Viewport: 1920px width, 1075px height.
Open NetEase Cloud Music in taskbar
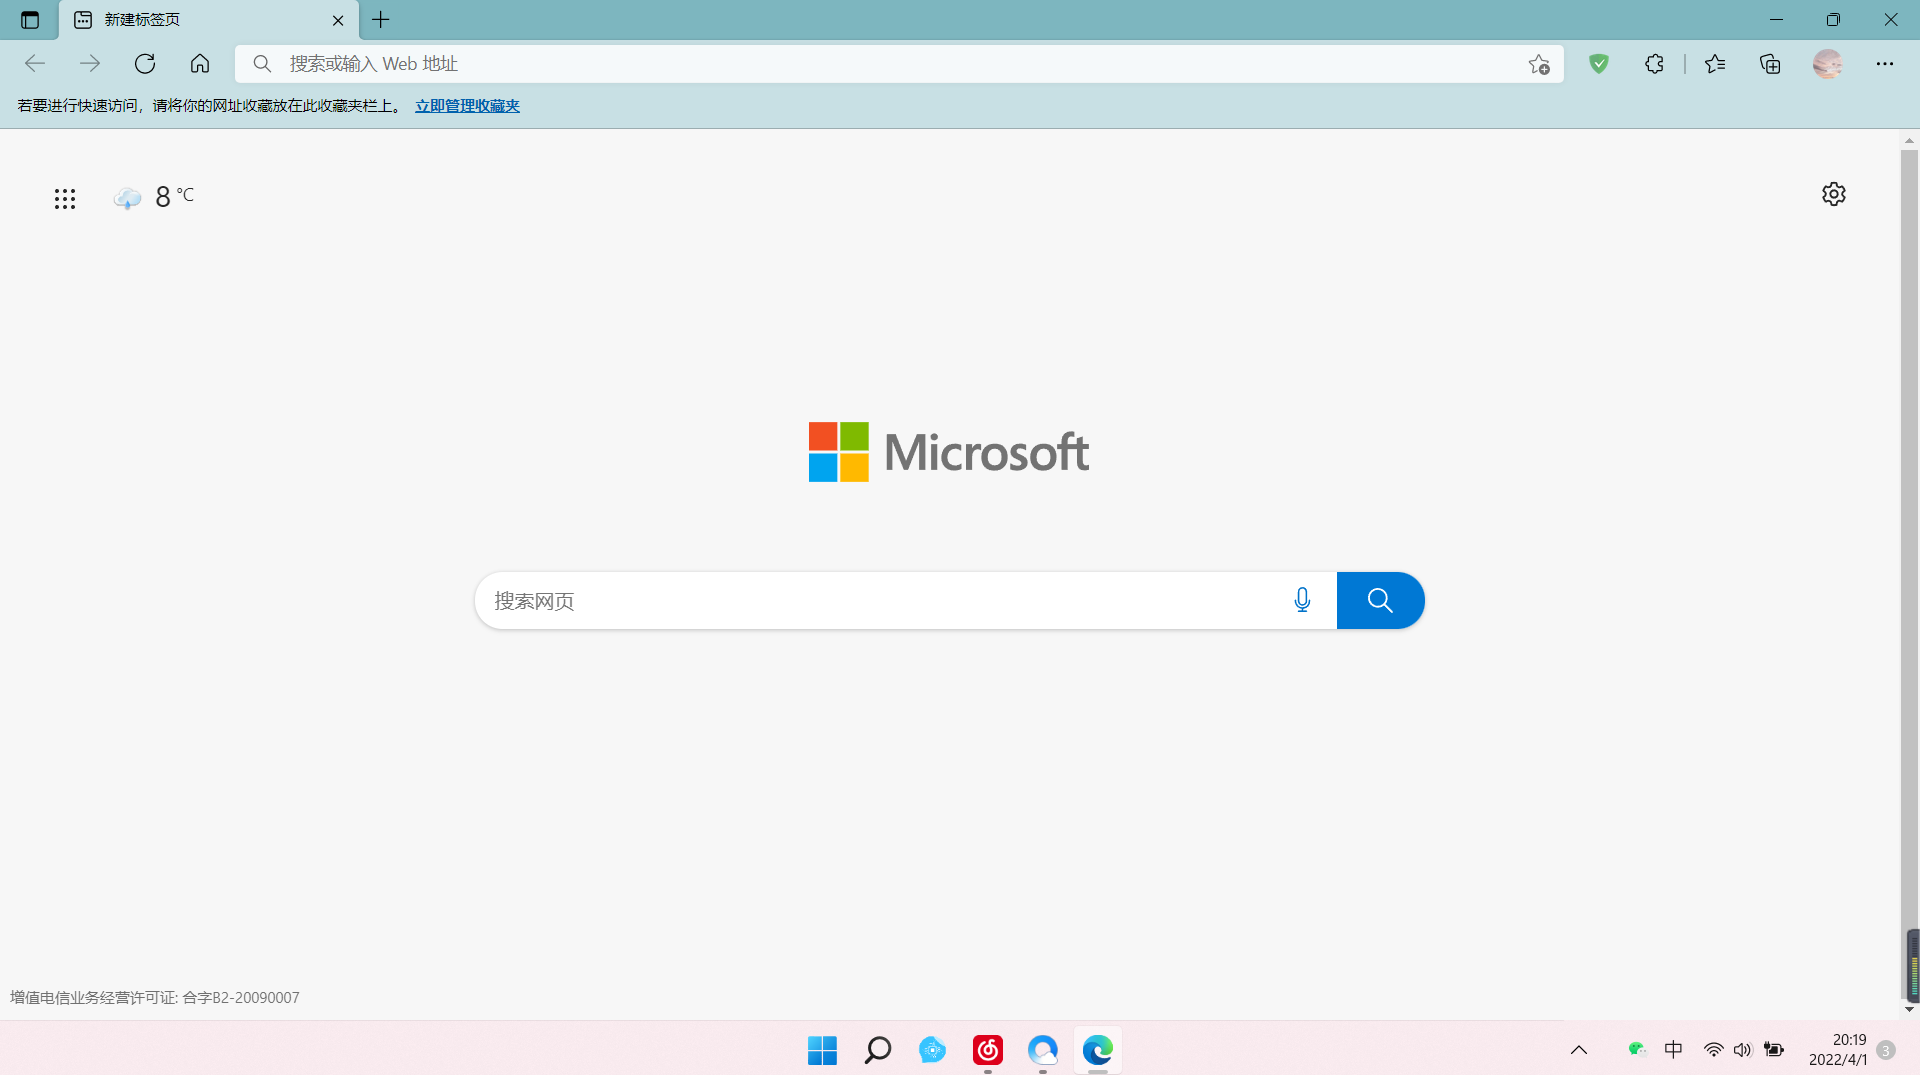click(988, 1050)
